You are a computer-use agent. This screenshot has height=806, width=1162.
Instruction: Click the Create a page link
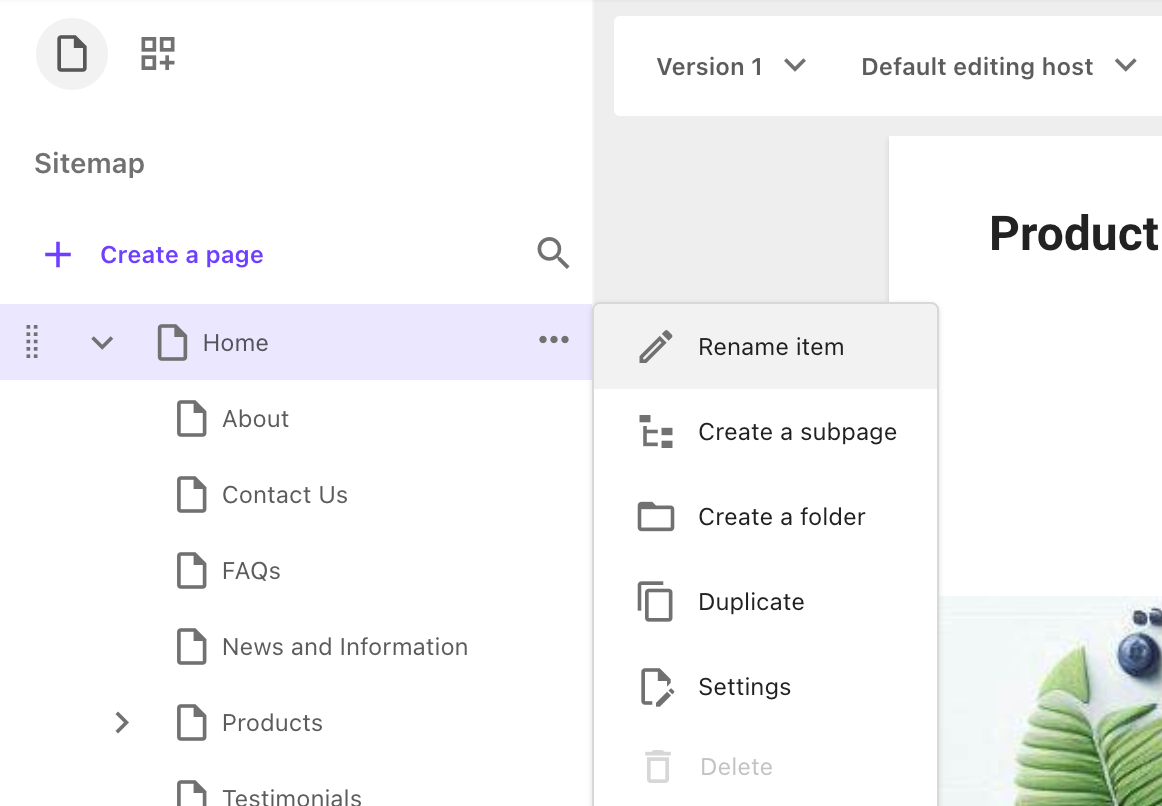click(x=182, y=255)
